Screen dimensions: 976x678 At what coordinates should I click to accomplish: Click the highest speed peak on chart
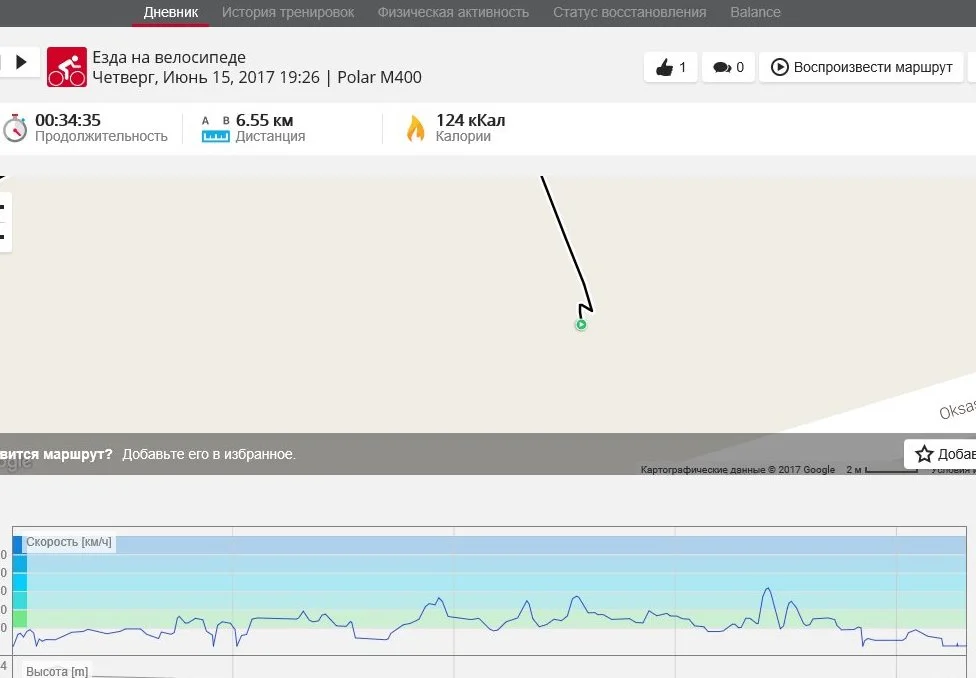pyautogui.click(x=767, y=588)
